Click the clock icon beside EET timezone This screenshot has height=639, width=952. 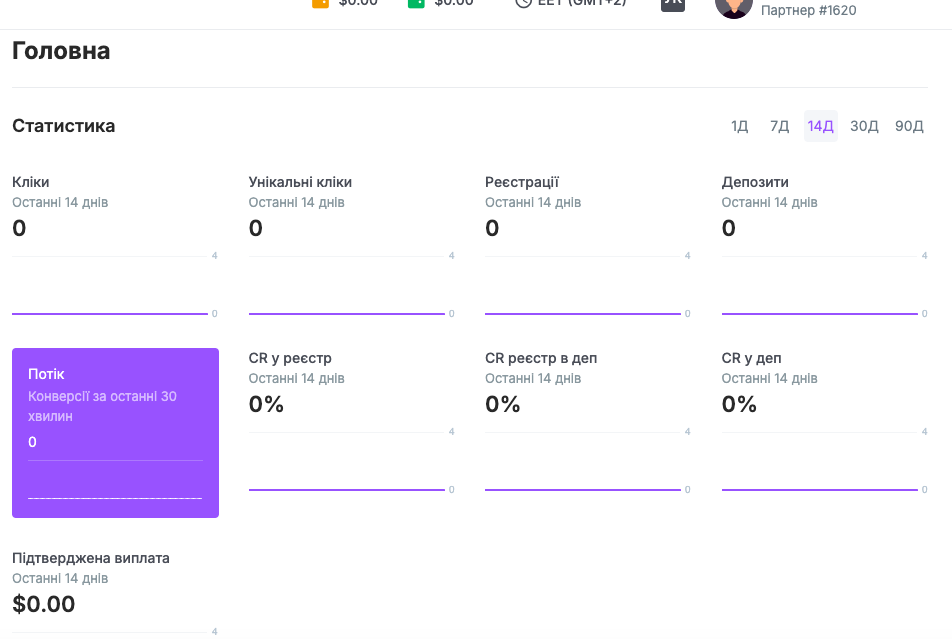coord(523,3)
